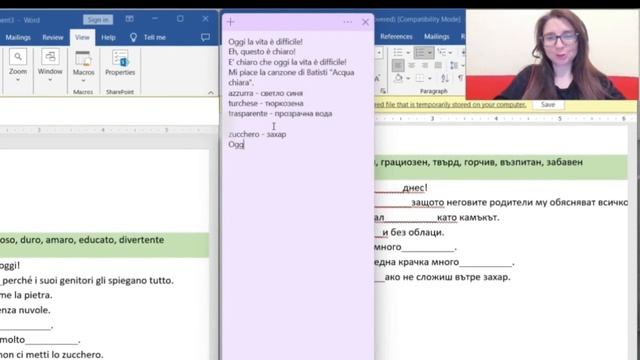Click note line 'Eh, questo è chiaro!'
Screen dimensions: 640x360
[x=262, y=51]
